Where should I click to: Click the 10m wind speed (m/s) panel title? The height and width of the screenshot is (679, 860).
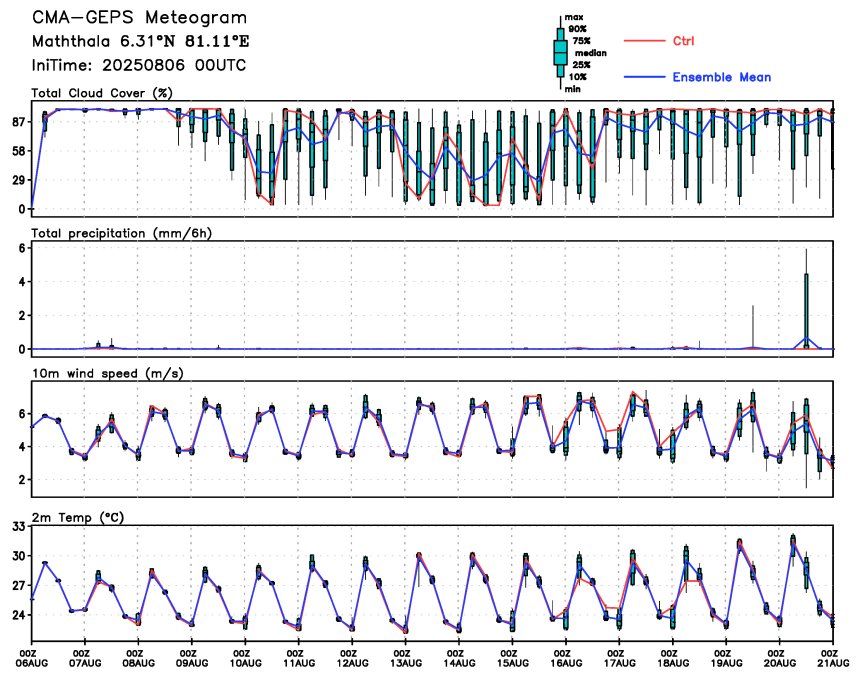(x=108, y=374)
